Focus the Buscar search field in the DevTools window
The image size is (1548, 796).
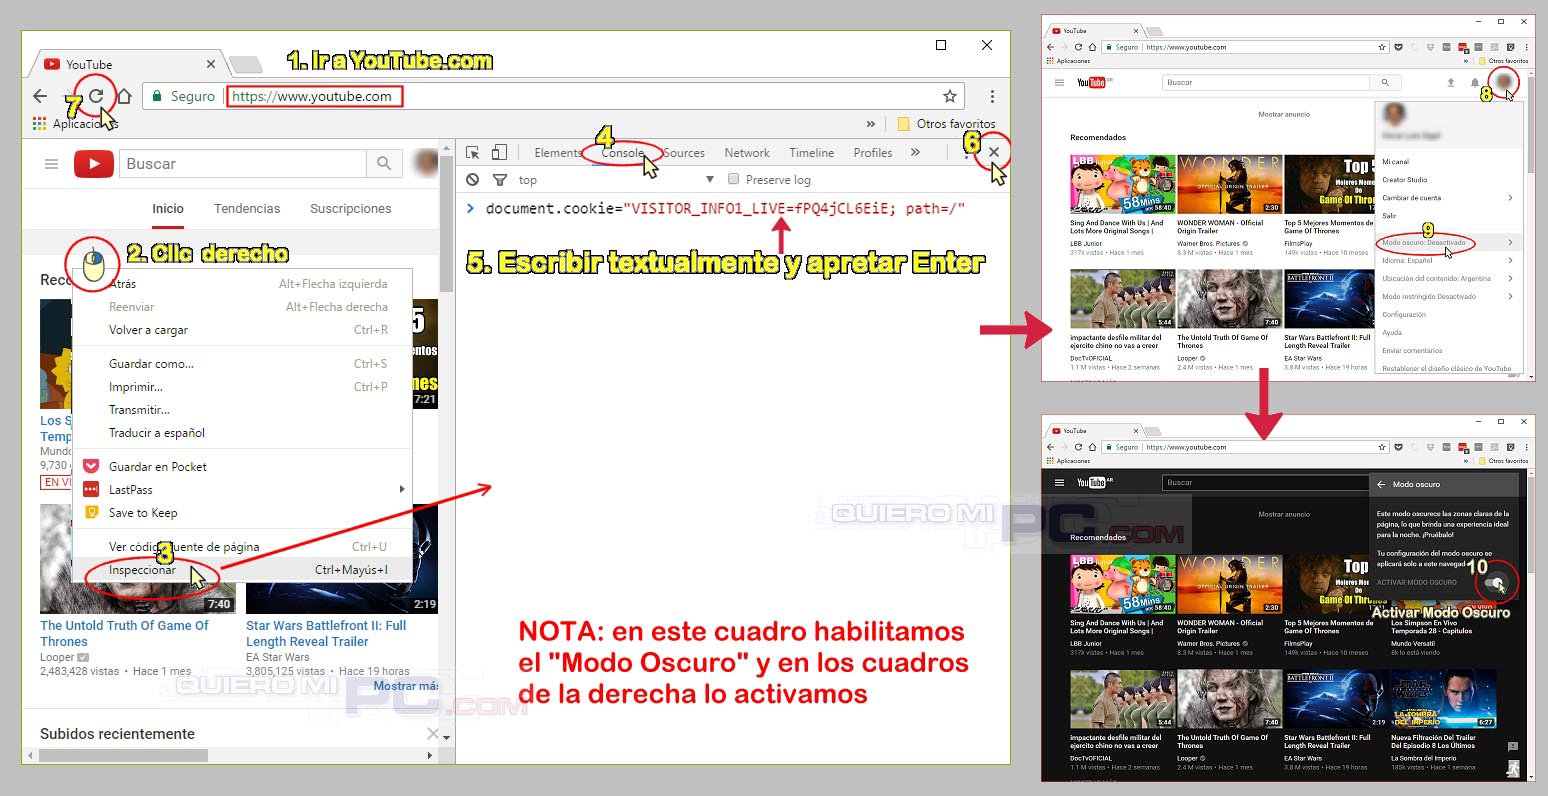[x=243, y=164]
